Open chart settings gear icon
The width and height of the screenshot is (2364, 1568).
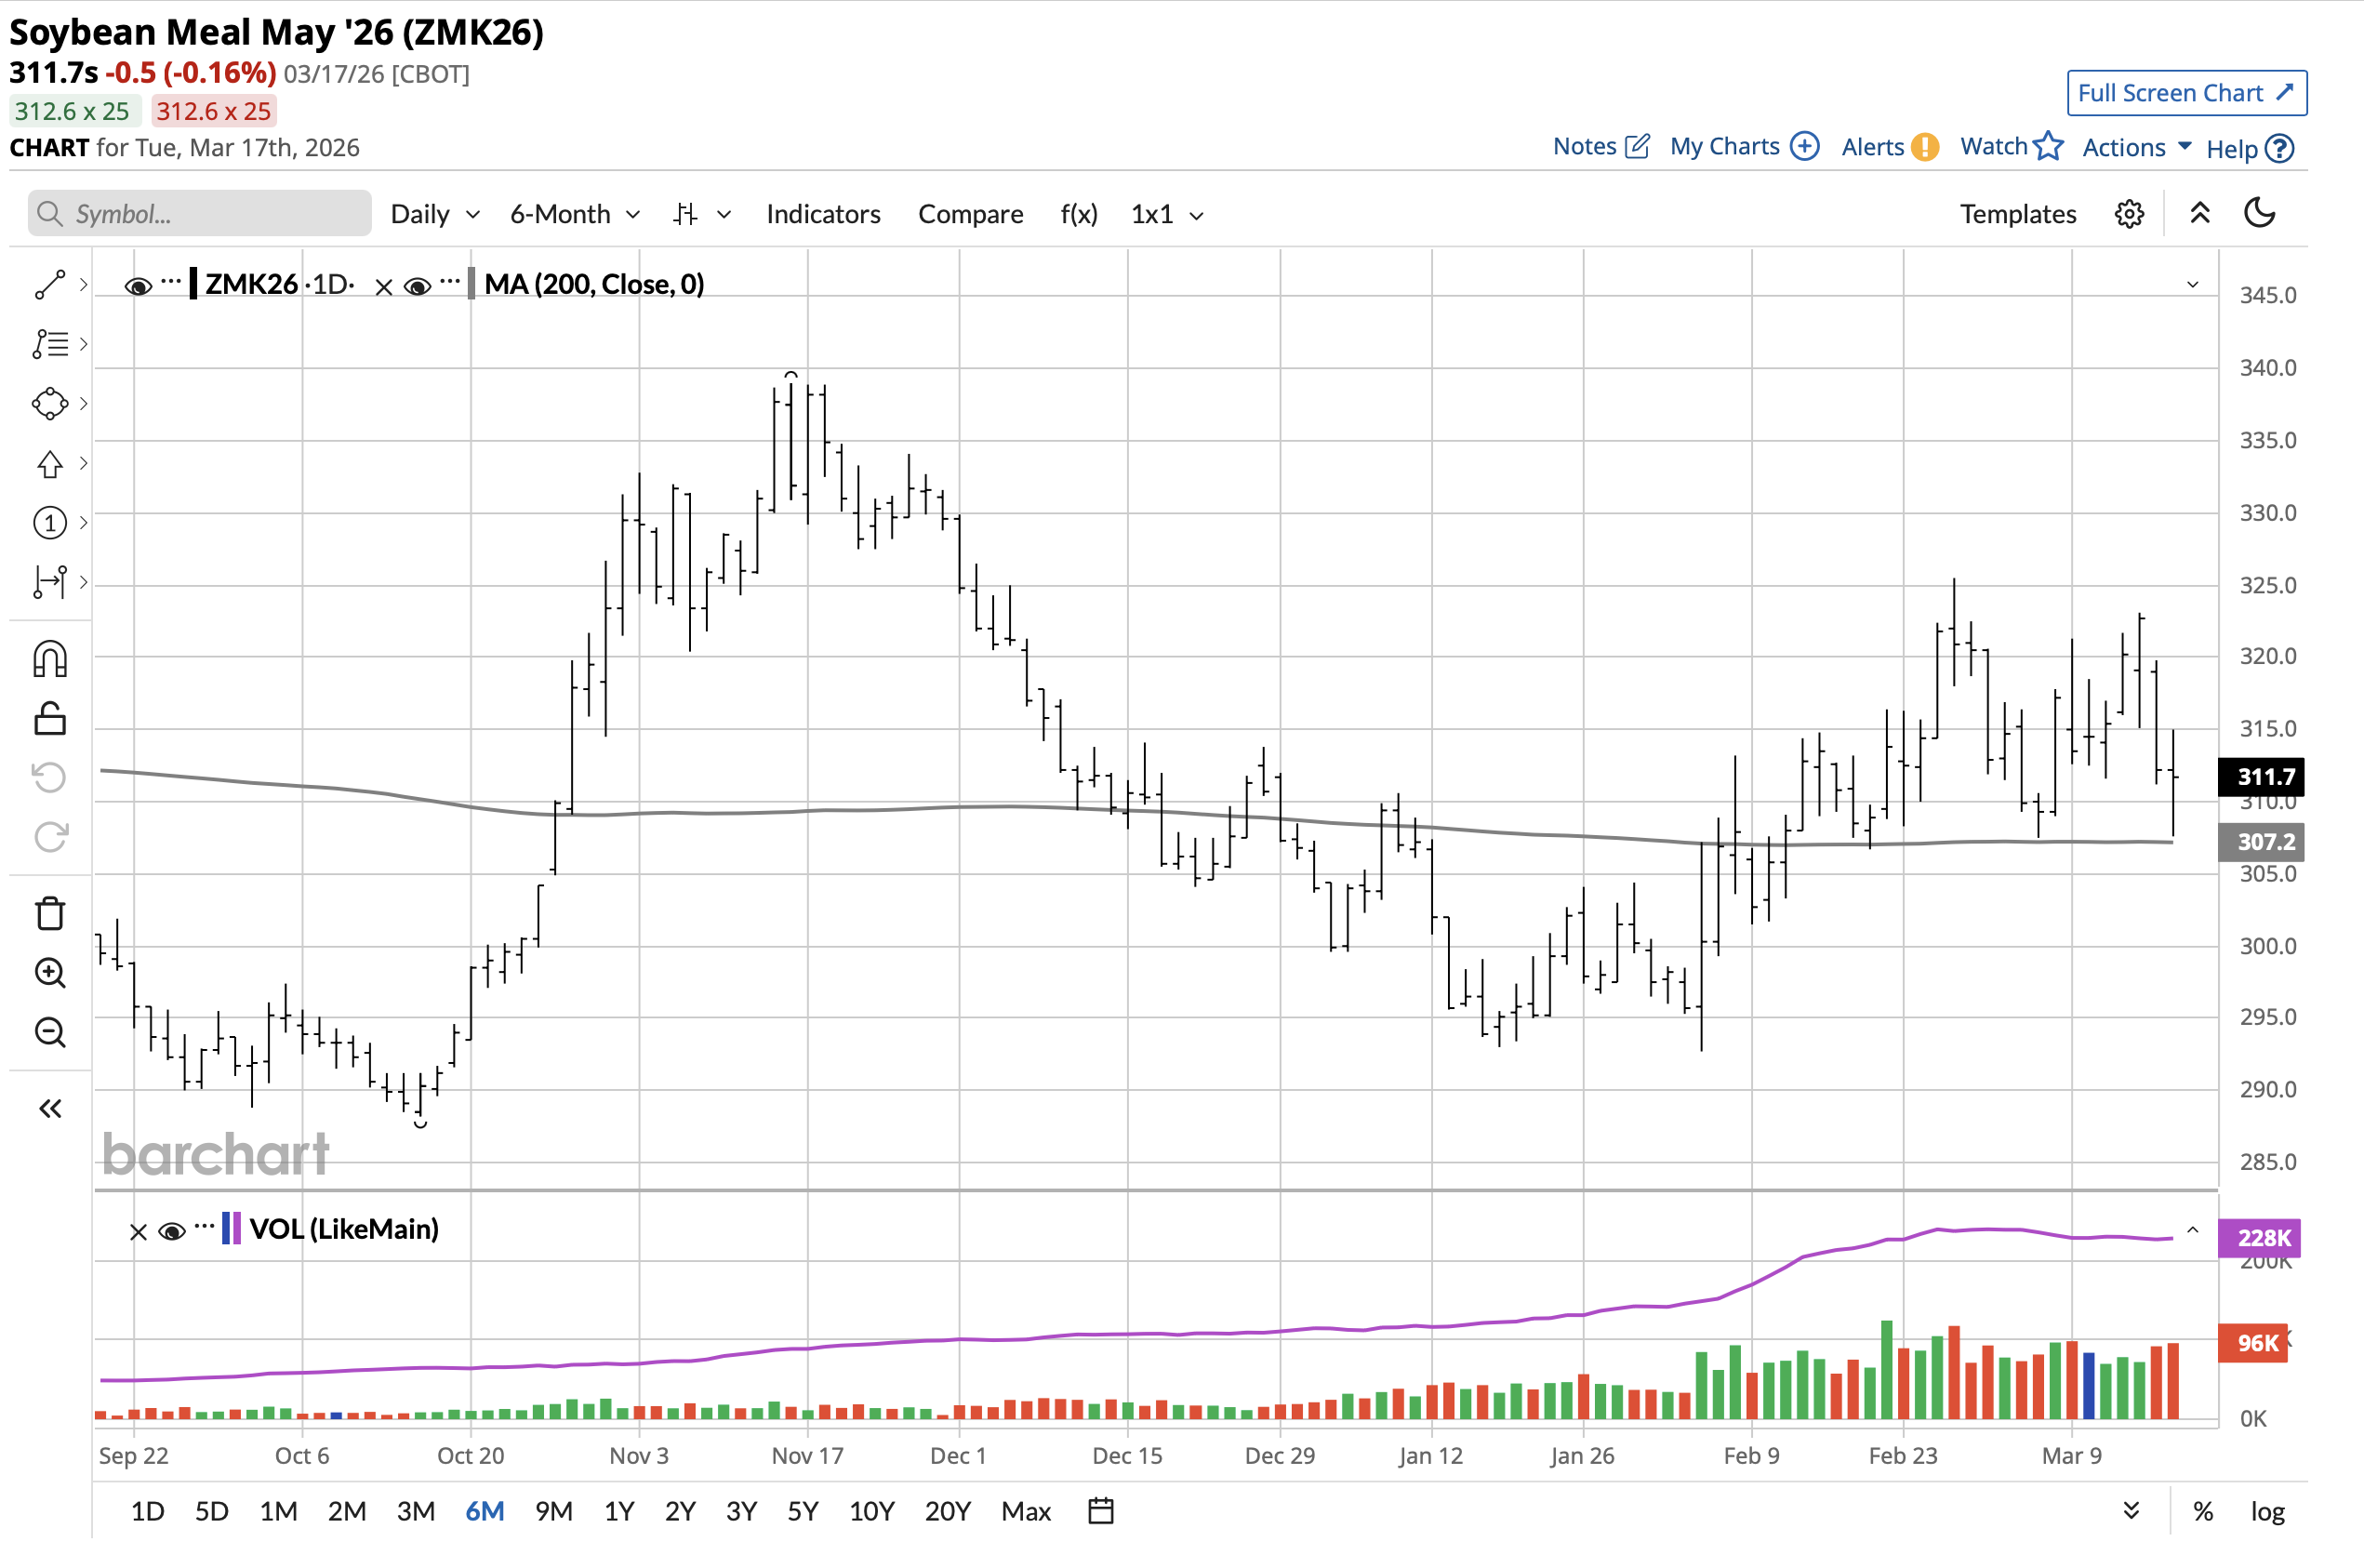tap(2129, 214)
